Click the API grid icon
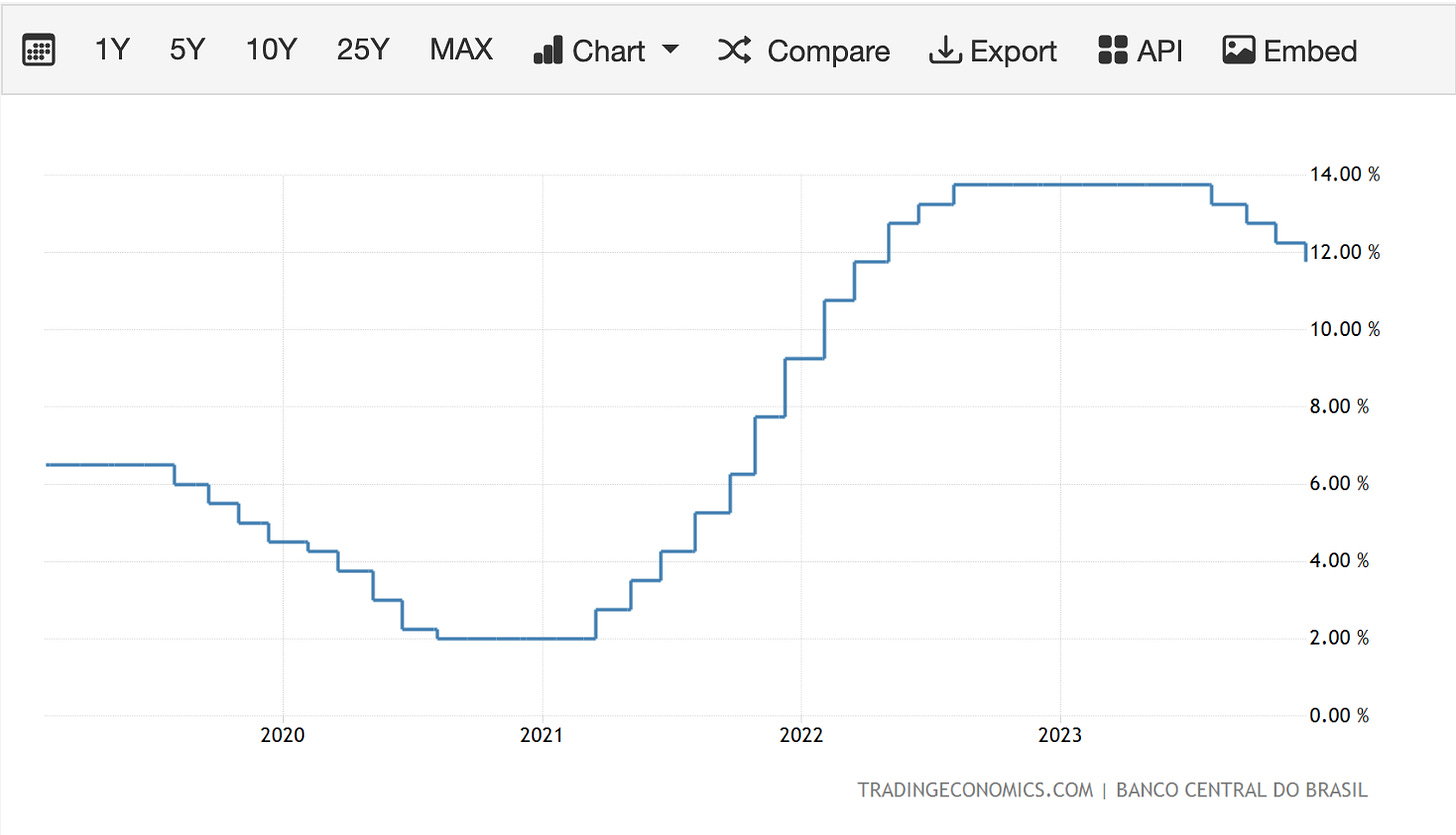Screen dimensions: 1456x835 click(1112, 50)
